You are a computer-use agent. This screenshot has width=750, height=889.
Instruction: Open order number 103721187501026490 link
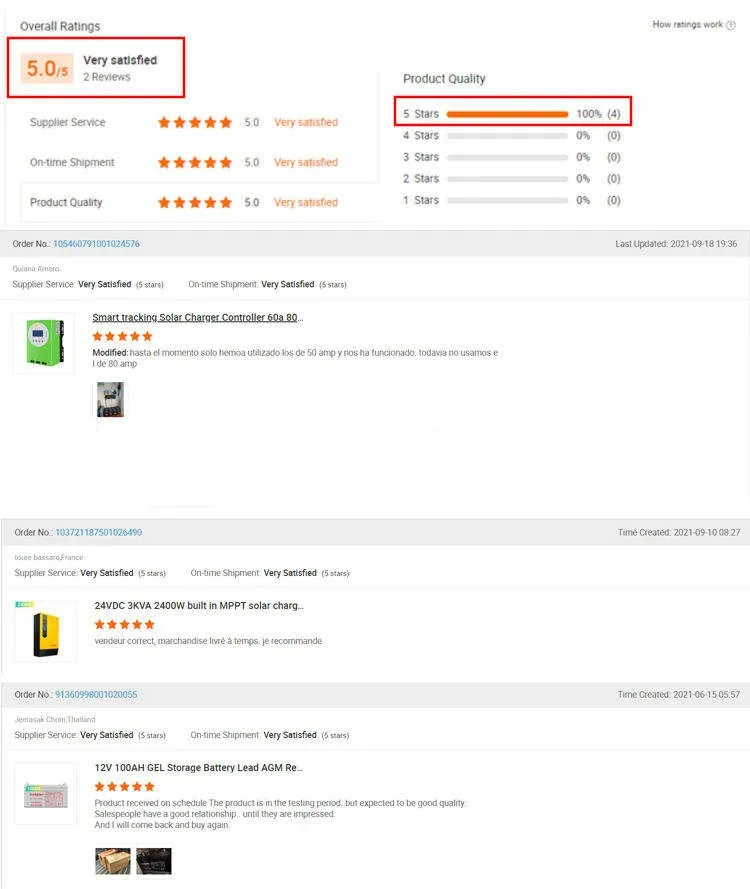[x=99, y=532]
